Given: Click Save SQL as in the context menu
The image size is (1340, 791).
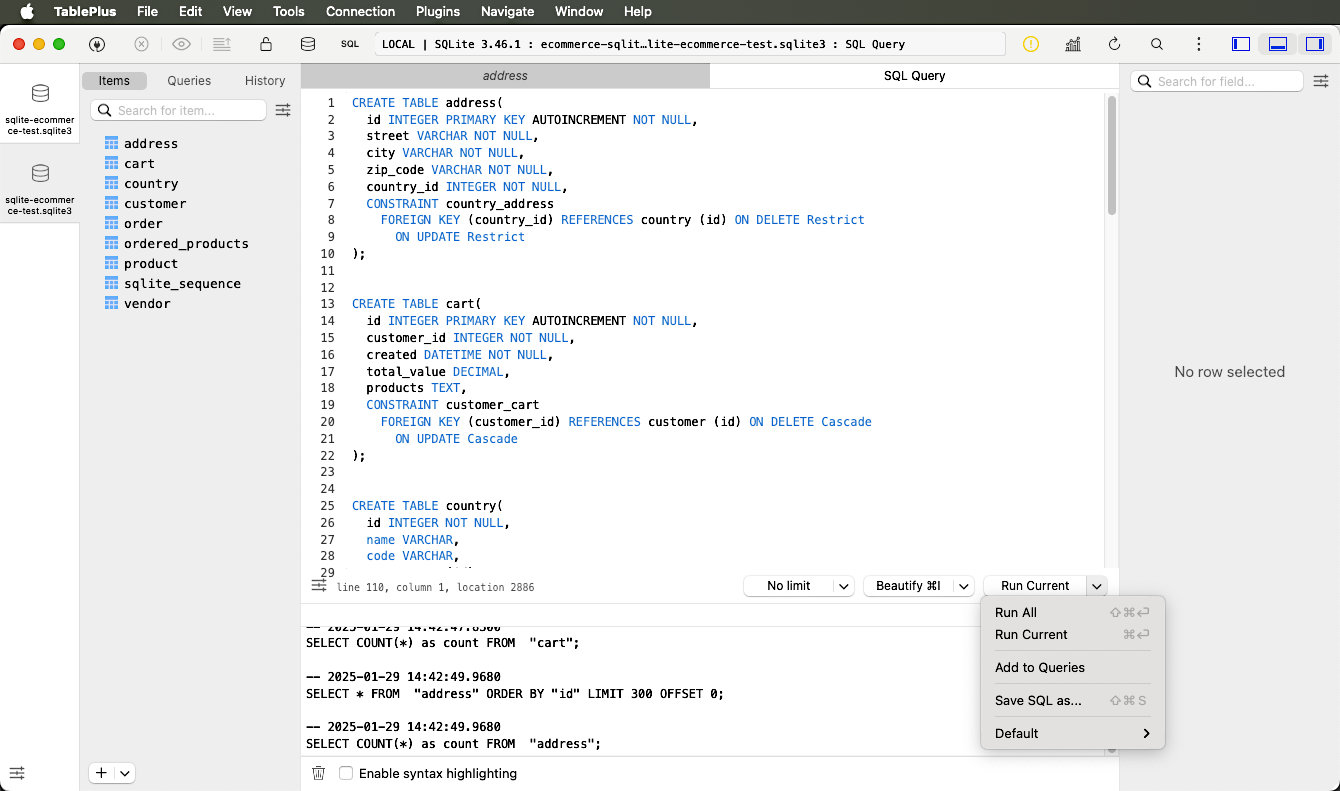Looking at the screenshot, I should (1039, 700).
